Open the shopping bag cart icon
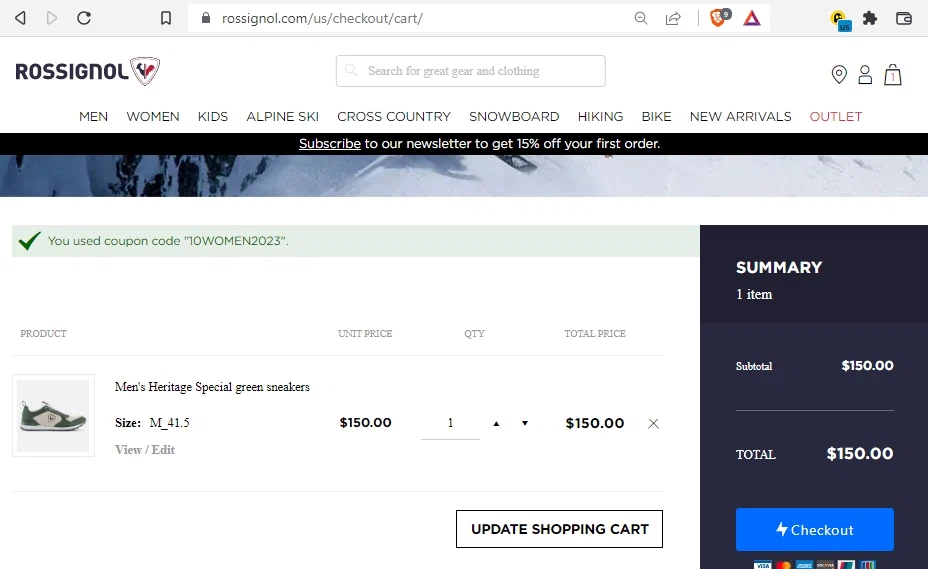928x569 pixels. pyautogui.click(x=892, y=75)
